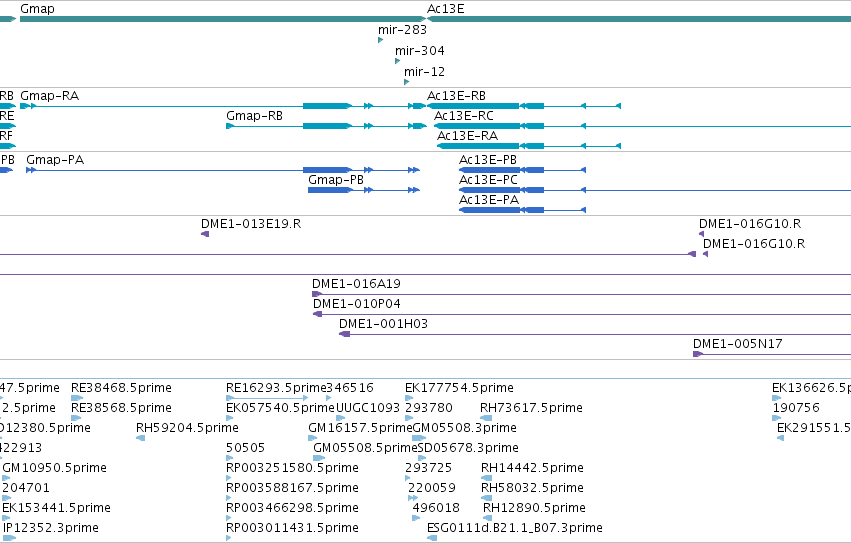Screen dimensions: 851x543
Task: Select the 50505 feature label
Action: coord(245,448)
